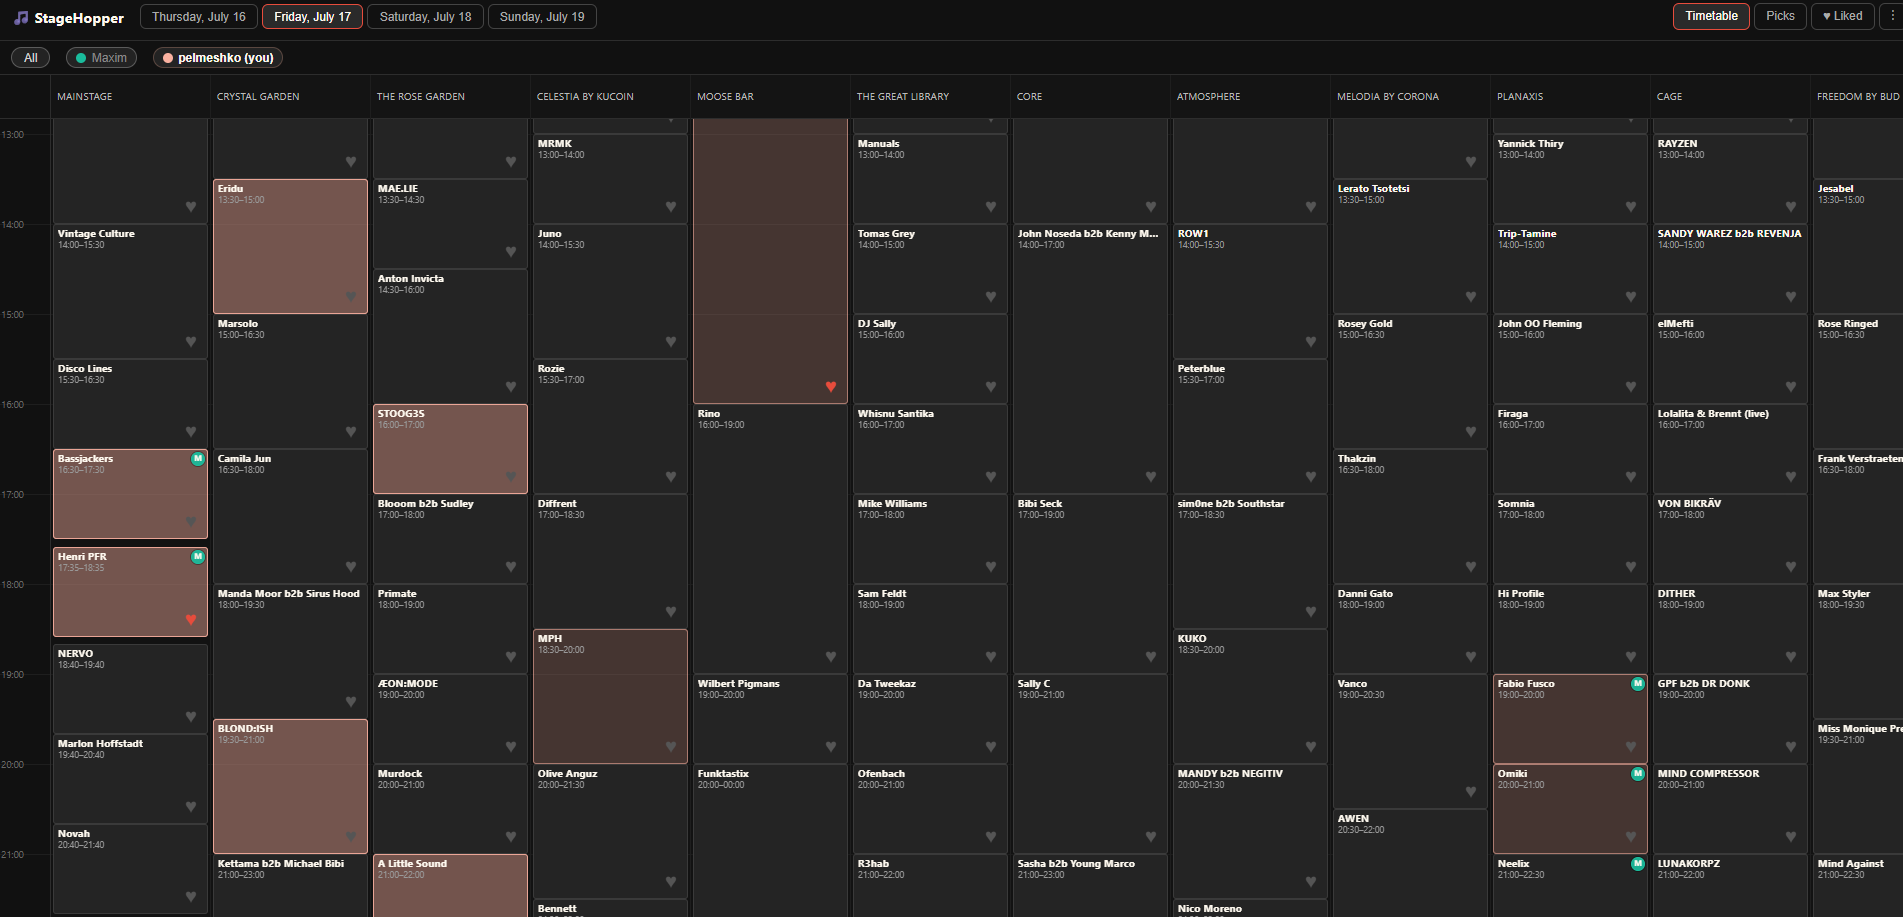Open the Rino set card
The height and width of the screenshot is (917, 1903).
click(x=770, y=538)
